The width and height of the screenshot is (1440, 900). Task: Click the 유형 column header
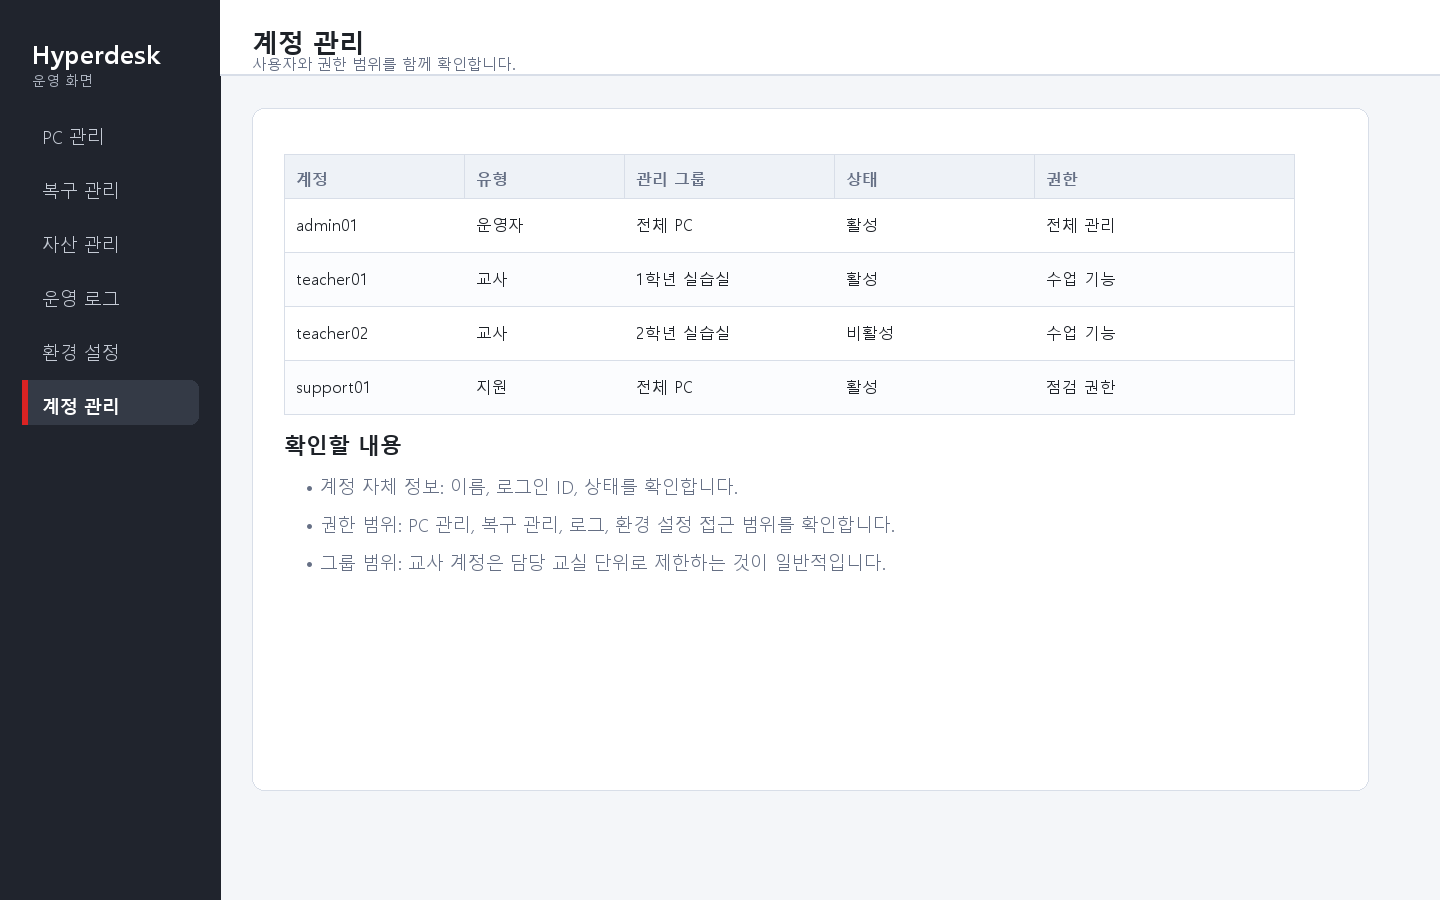(x=545, y=177)
